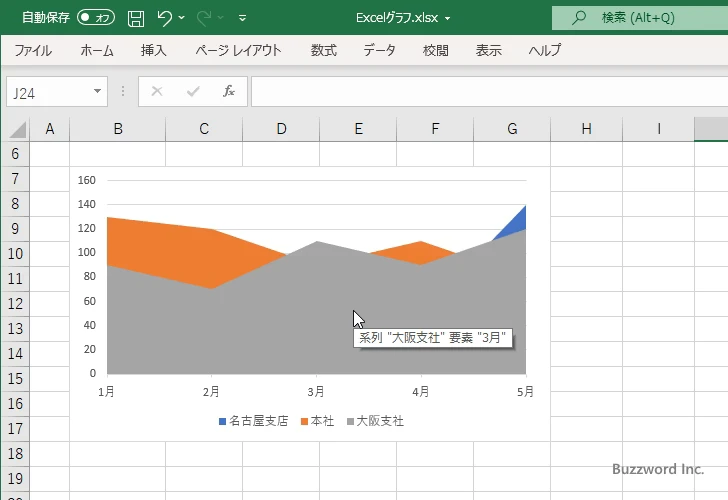This screenshot has width=728, height=500.
Task: Click the Select All corner triangle
Action: point(18,130)
